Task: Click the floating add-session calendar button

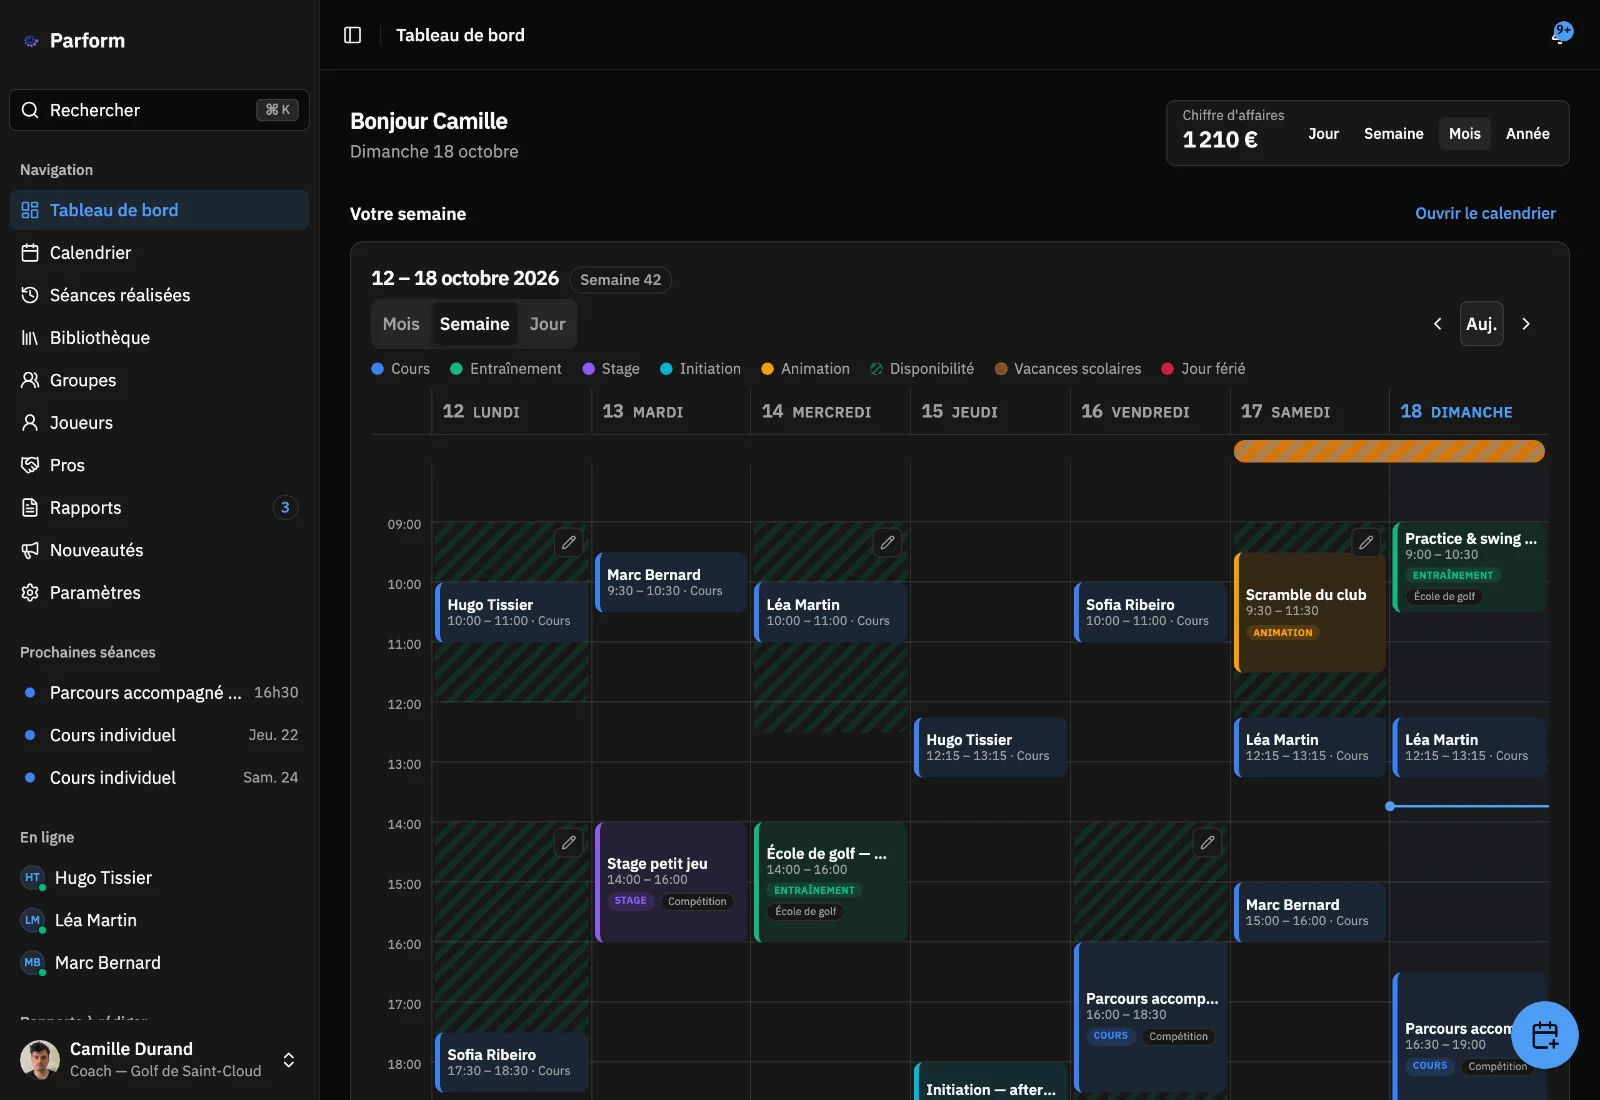Action: (x=1545, y=1035)
